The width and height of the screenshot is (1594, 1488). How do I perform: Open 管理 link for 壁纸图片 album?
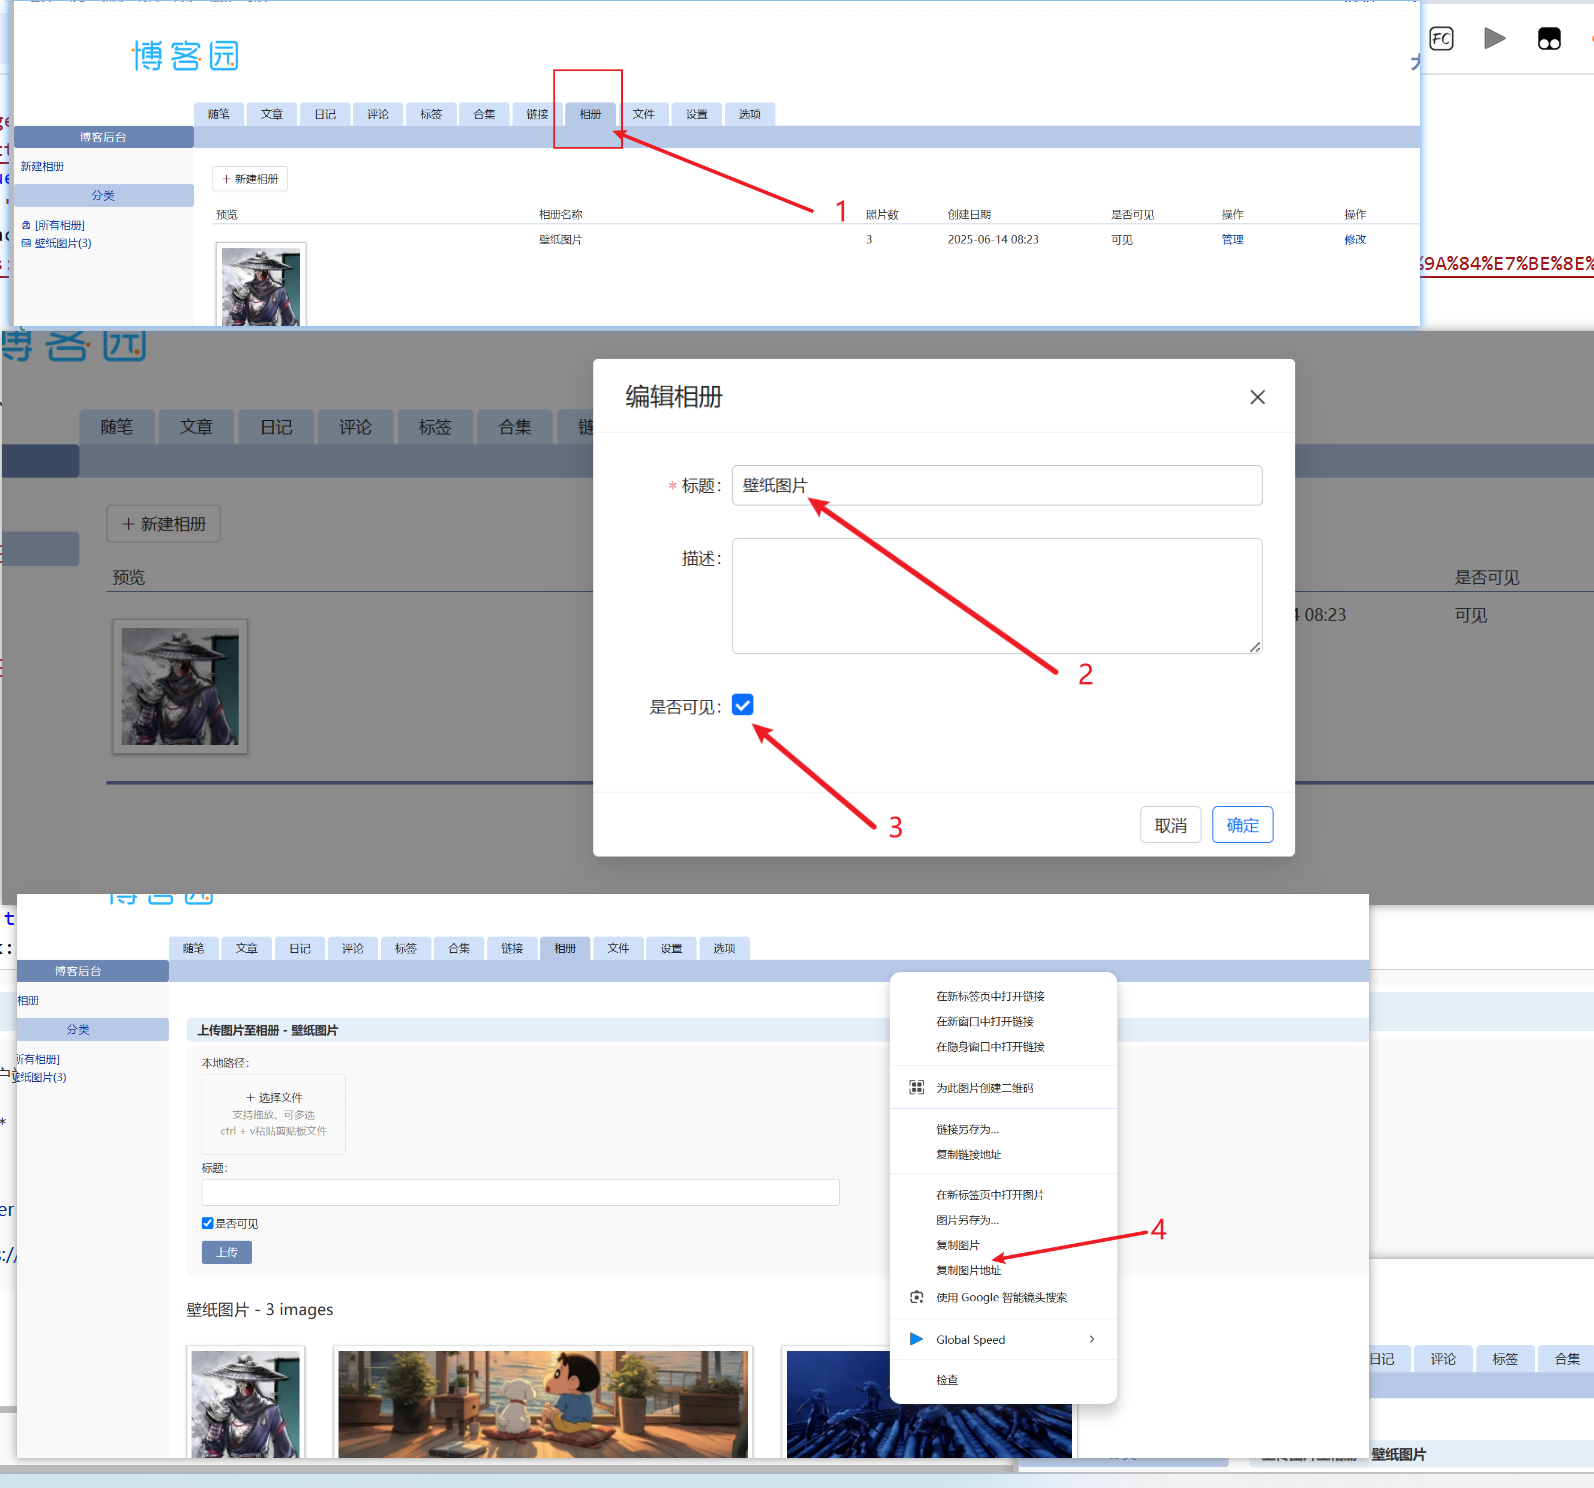[x=1233, y=240]
